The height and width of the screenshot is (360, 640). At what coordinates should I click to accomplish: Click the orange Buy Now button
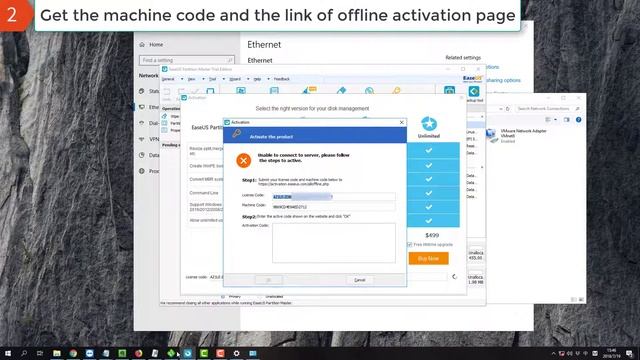click(428, 258)
